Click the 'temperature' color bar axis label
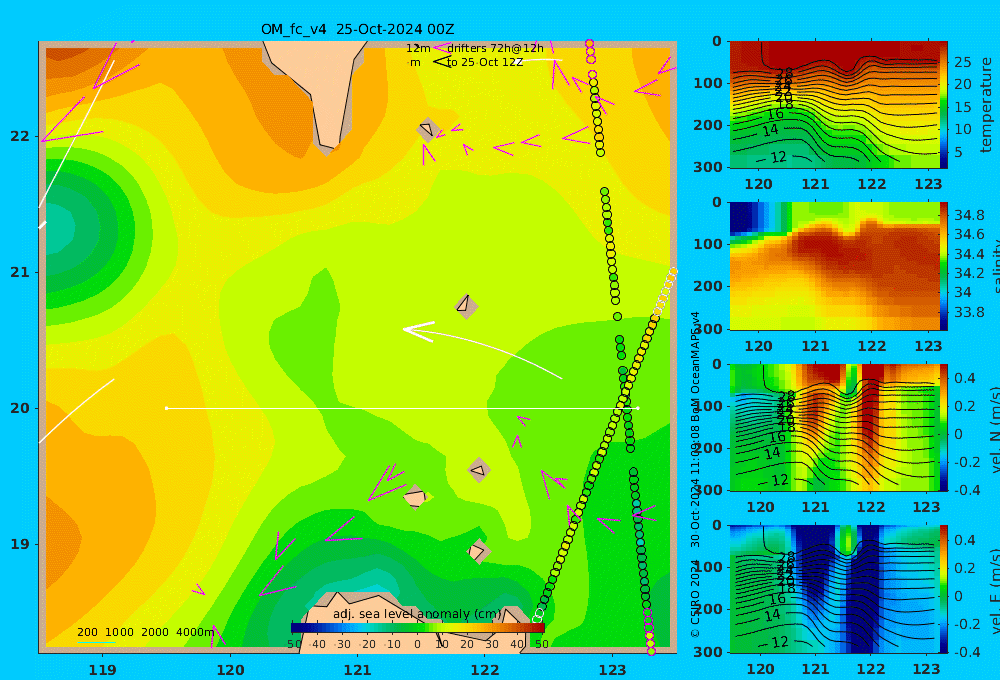Viewport: 1000px width, 680px height. pos(987,105)
